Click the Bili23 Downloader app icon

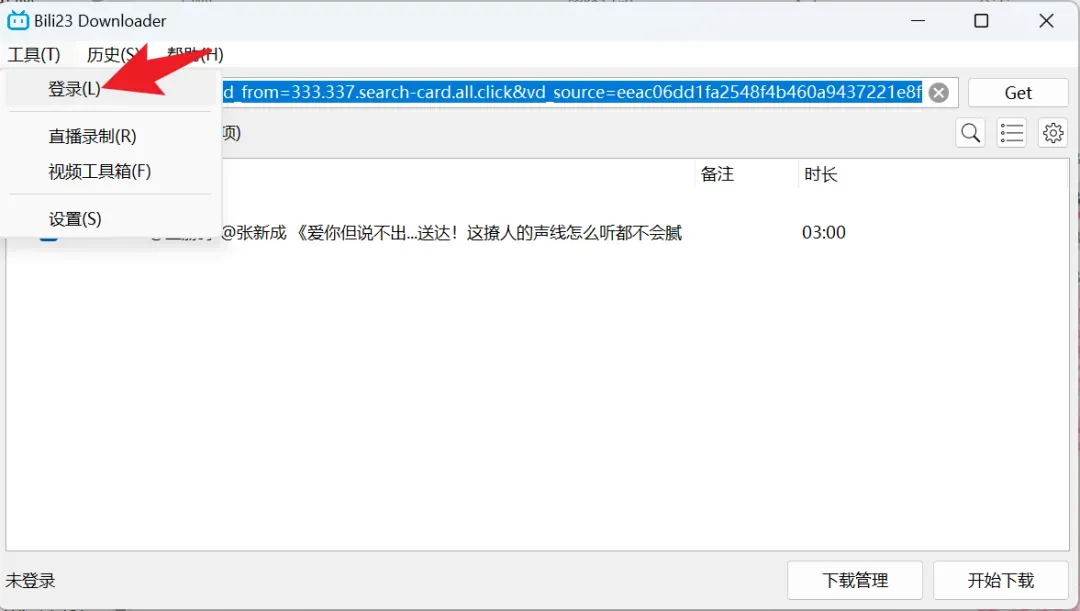[18, 21]
